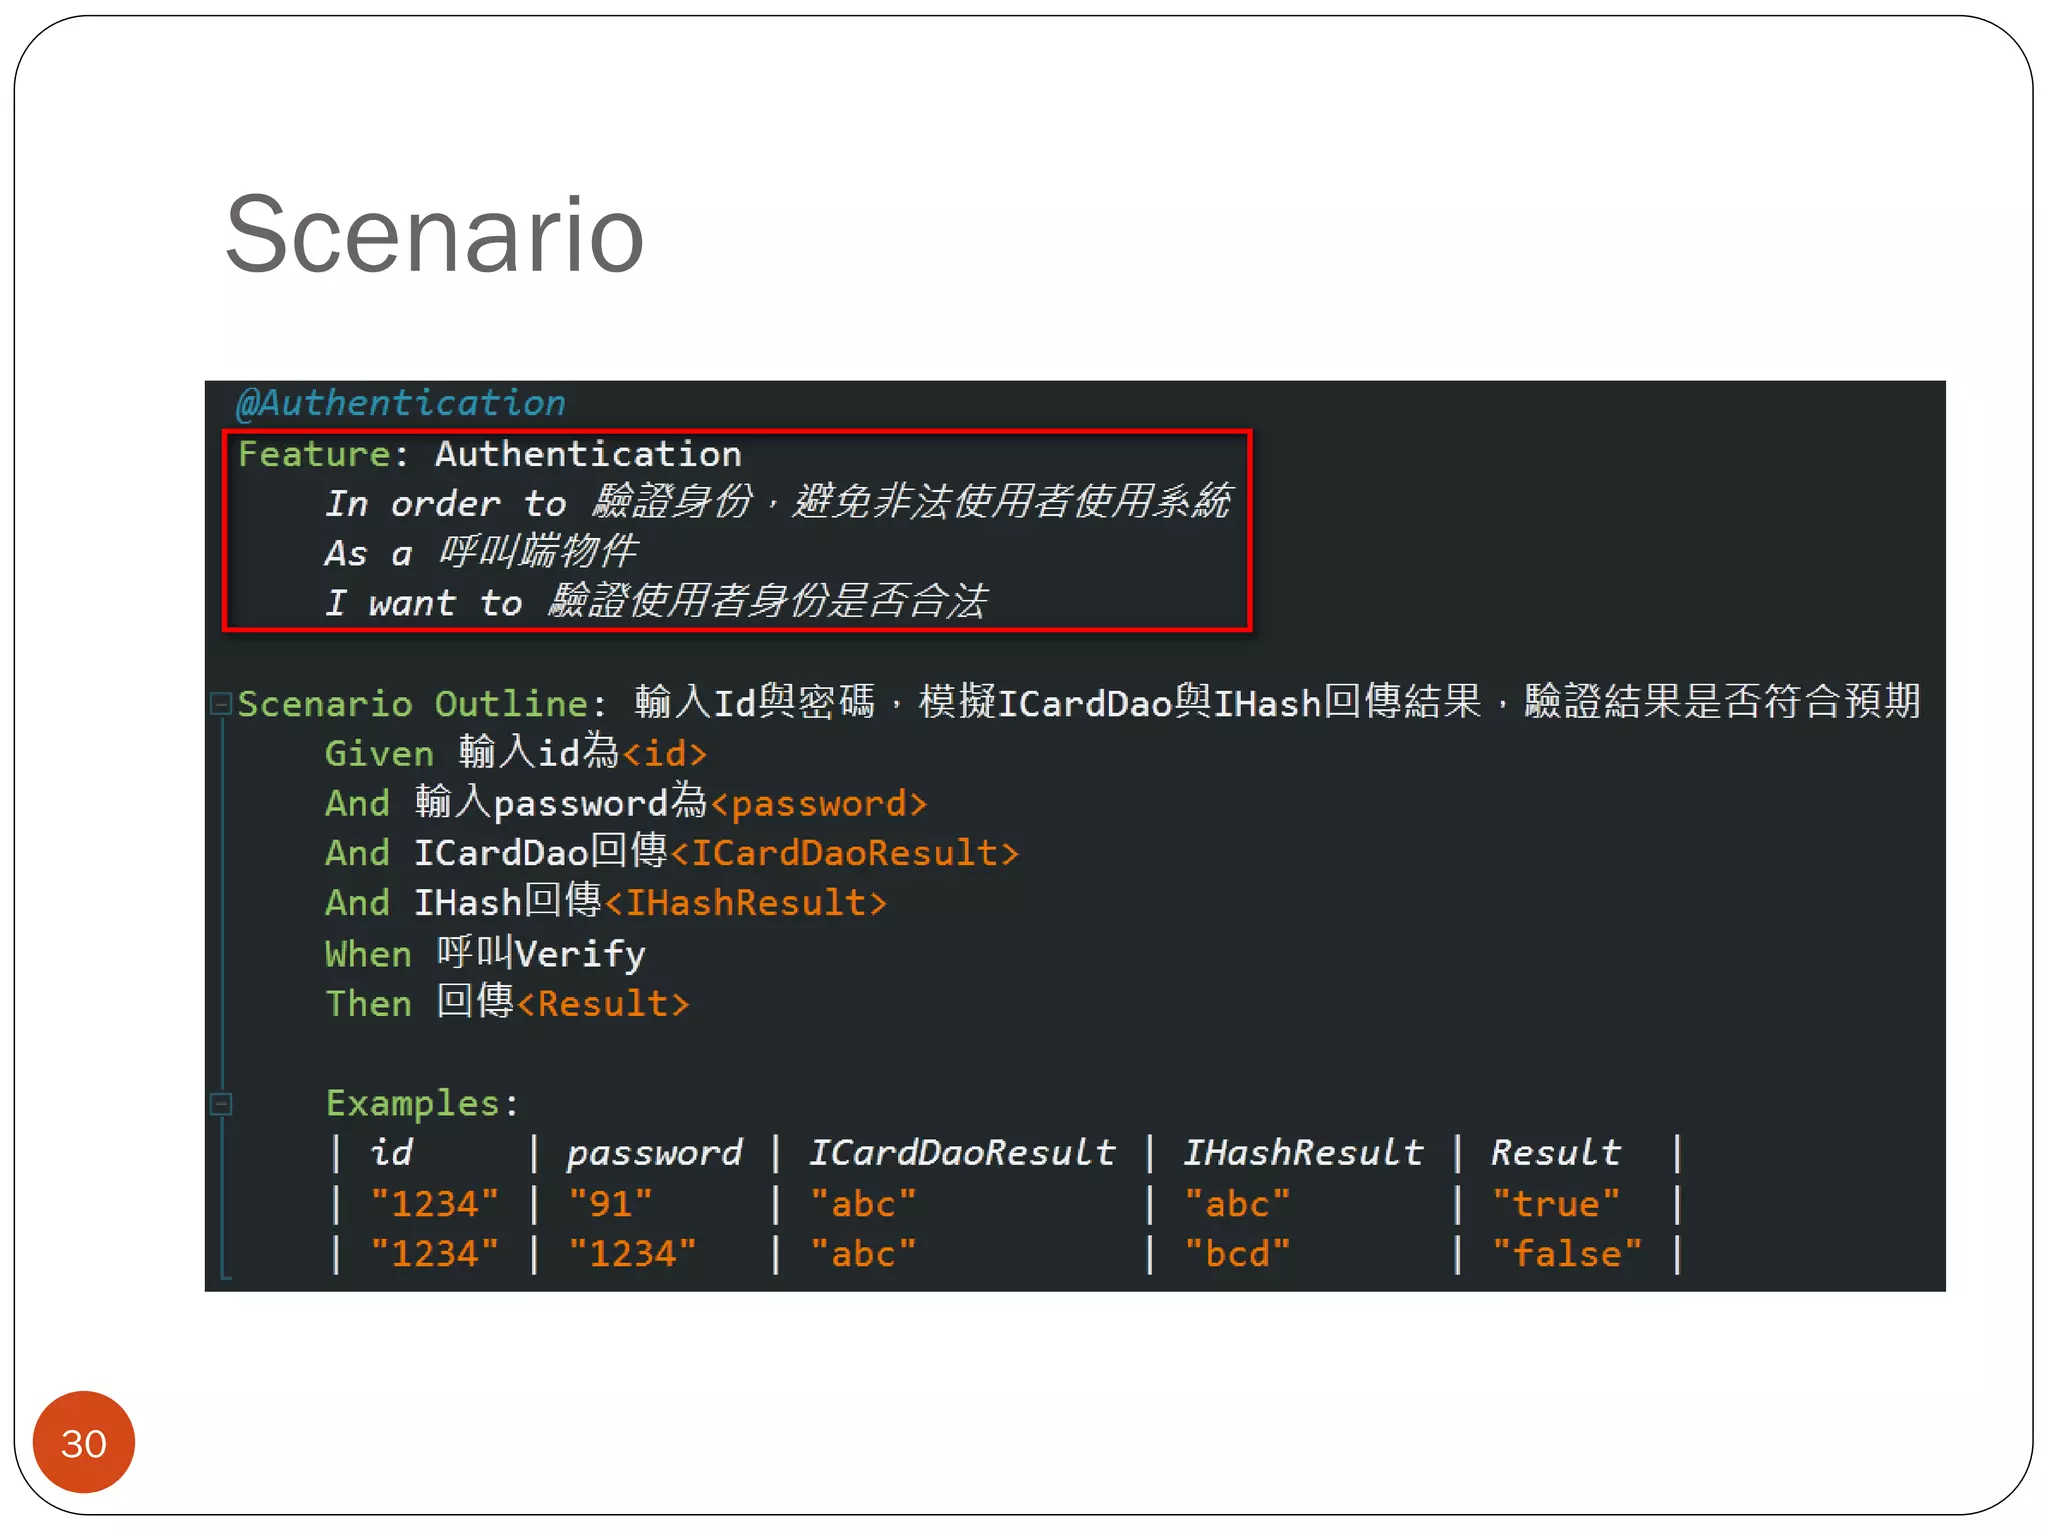Click the <IHashResult> placeholder
This screenshot has height=1536, width=2048.
pyautogui.click(x=745, y=903)
